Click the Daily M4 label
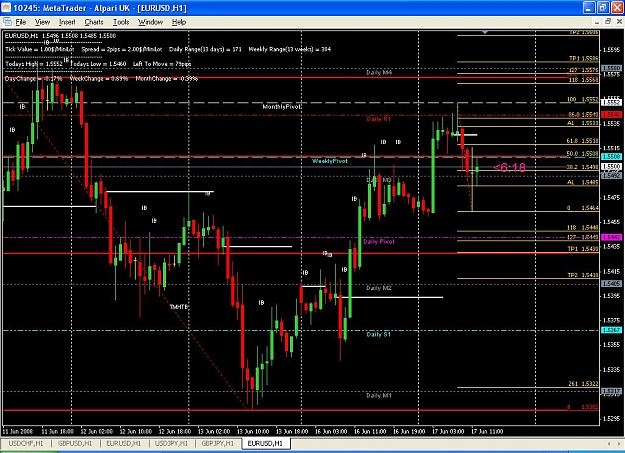The height and width of the screenshot is (453, 625). click(x=379, y=73)
